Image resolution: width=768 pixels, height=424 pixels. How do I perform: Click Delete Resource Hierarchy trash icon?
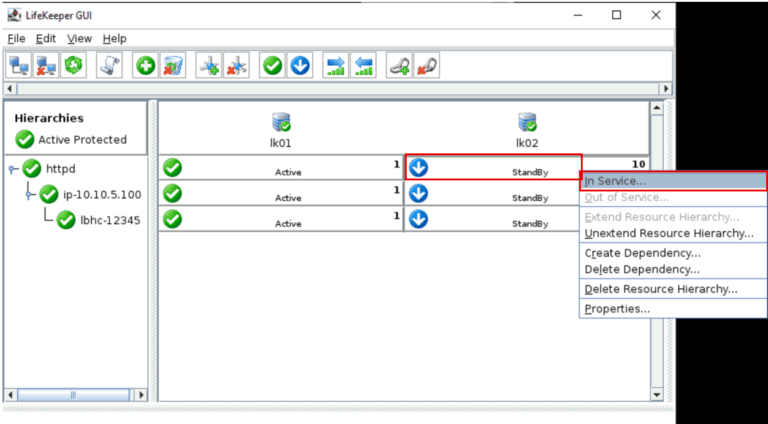point(172,66)
